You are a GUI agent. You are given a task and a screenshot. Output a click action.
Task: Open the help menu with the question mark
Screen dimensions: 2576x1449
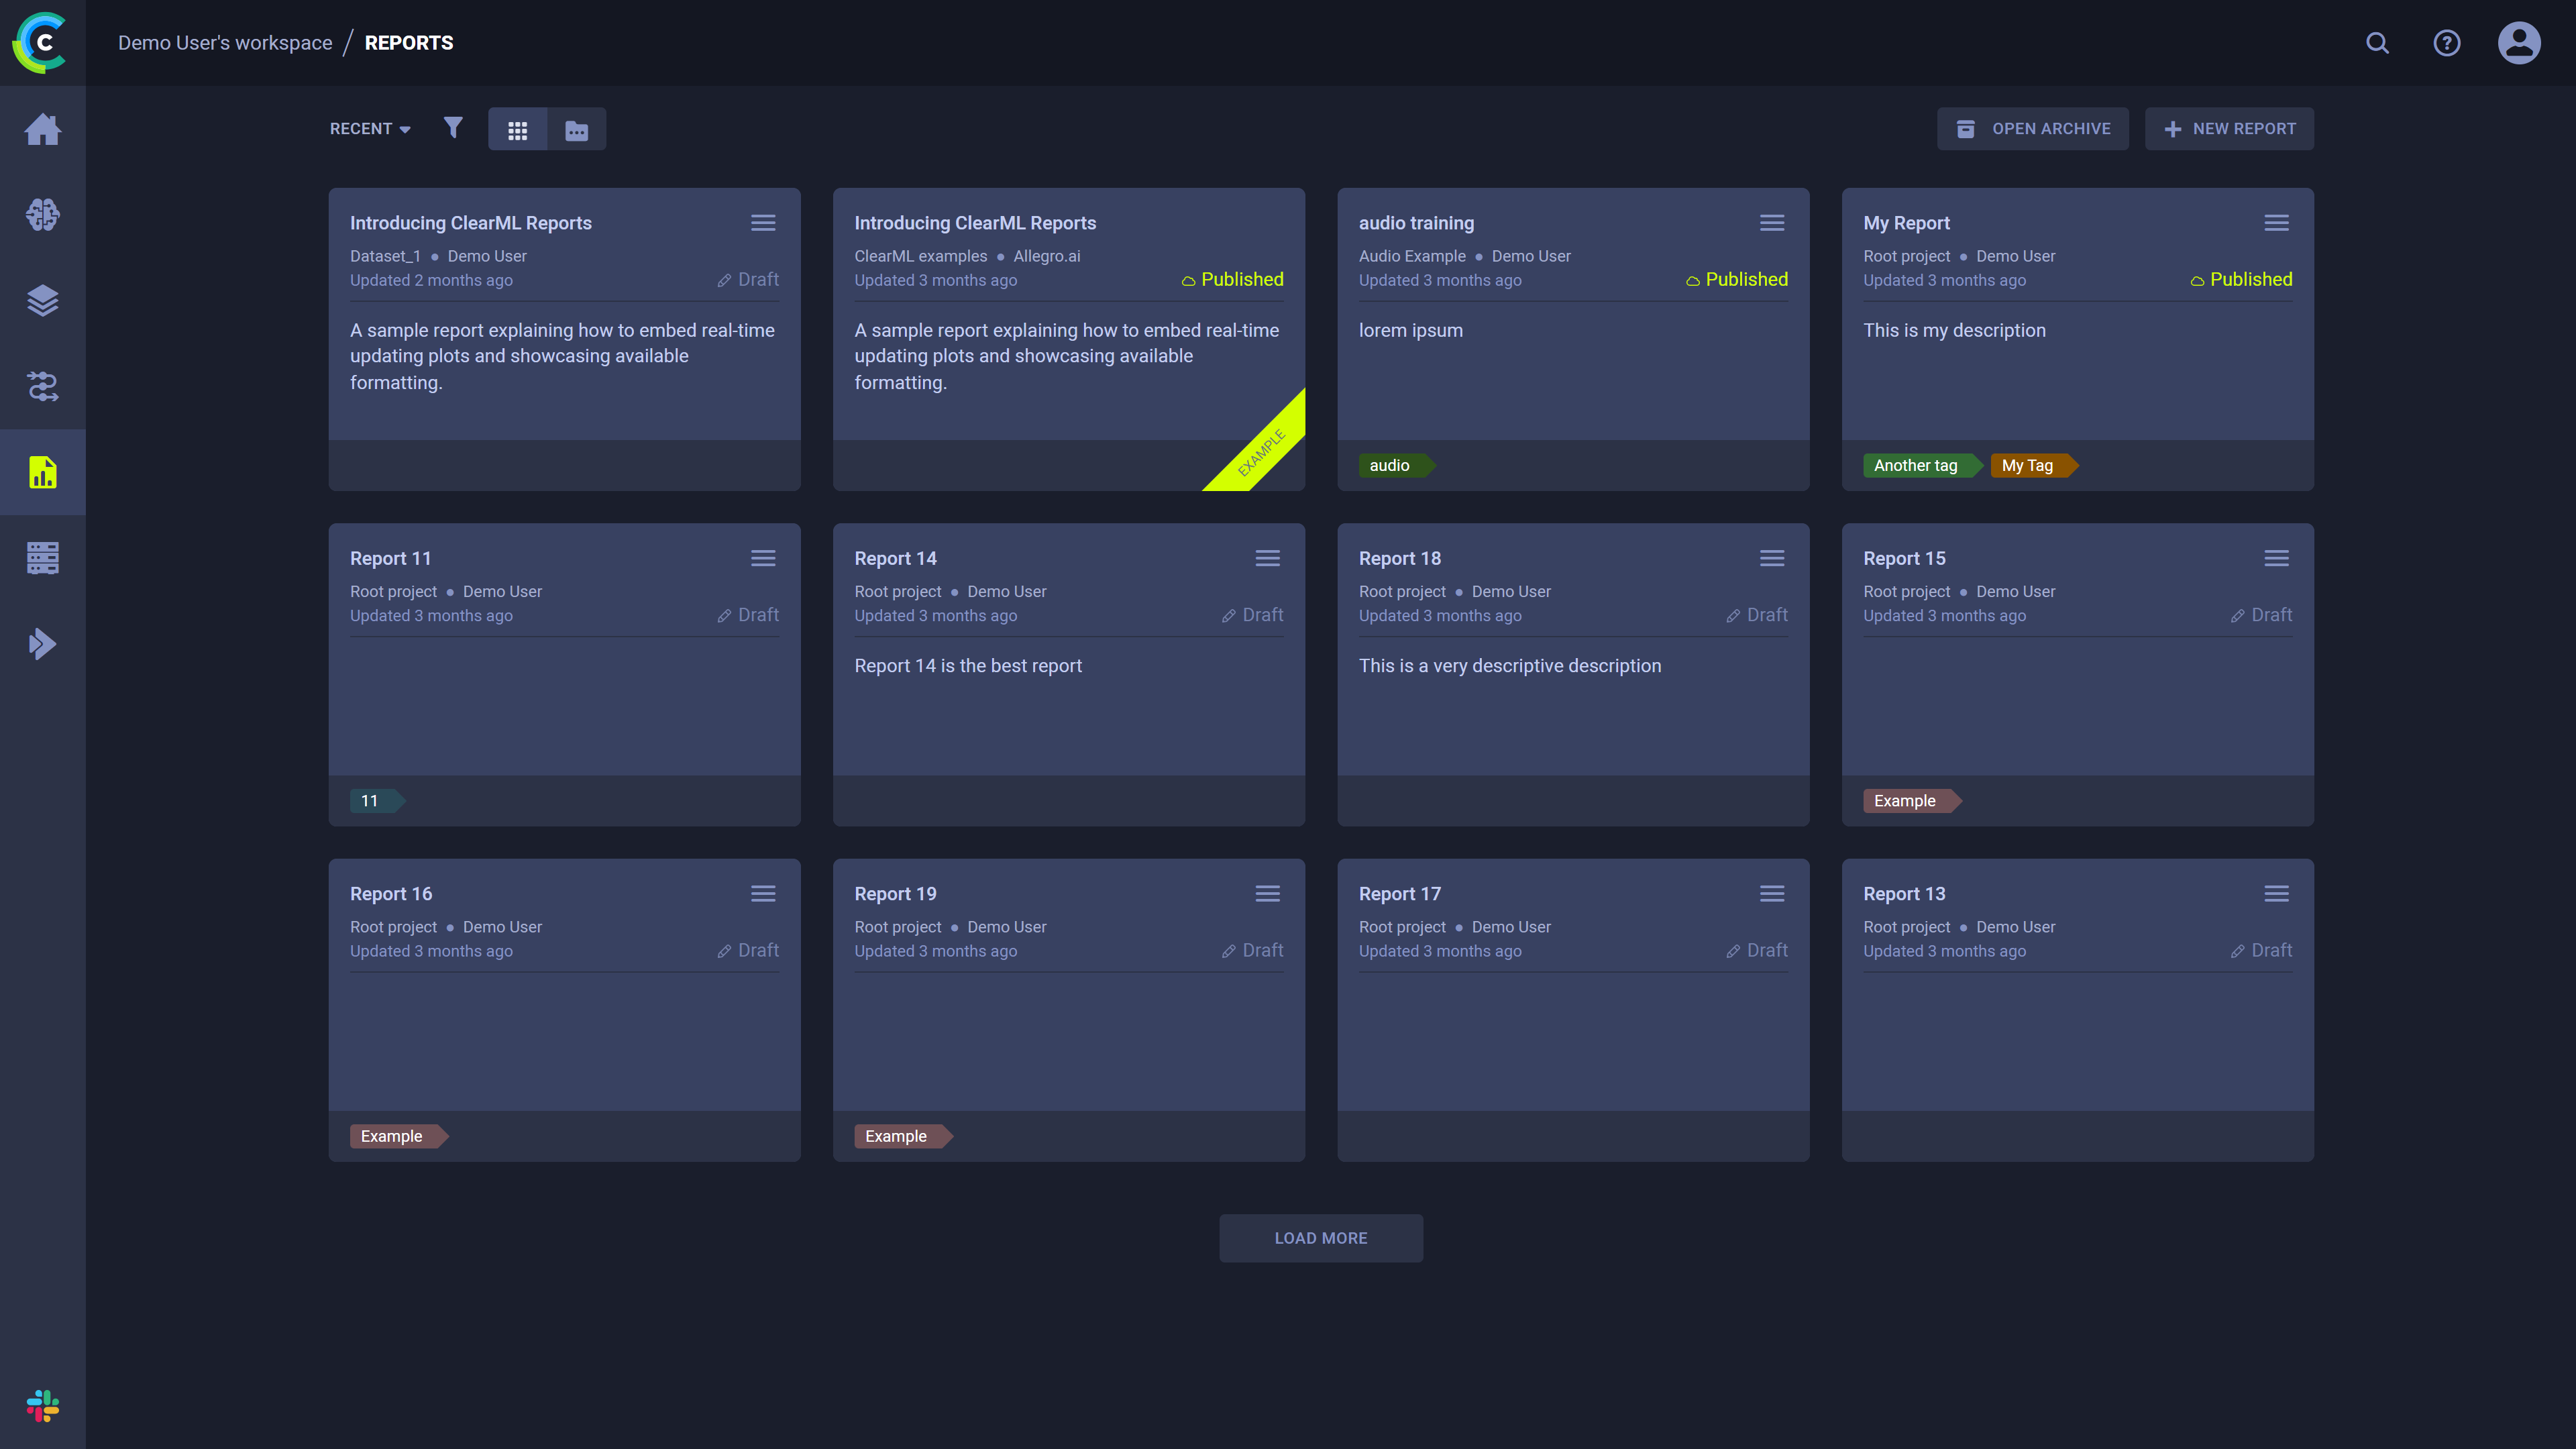pos(2447,43)
